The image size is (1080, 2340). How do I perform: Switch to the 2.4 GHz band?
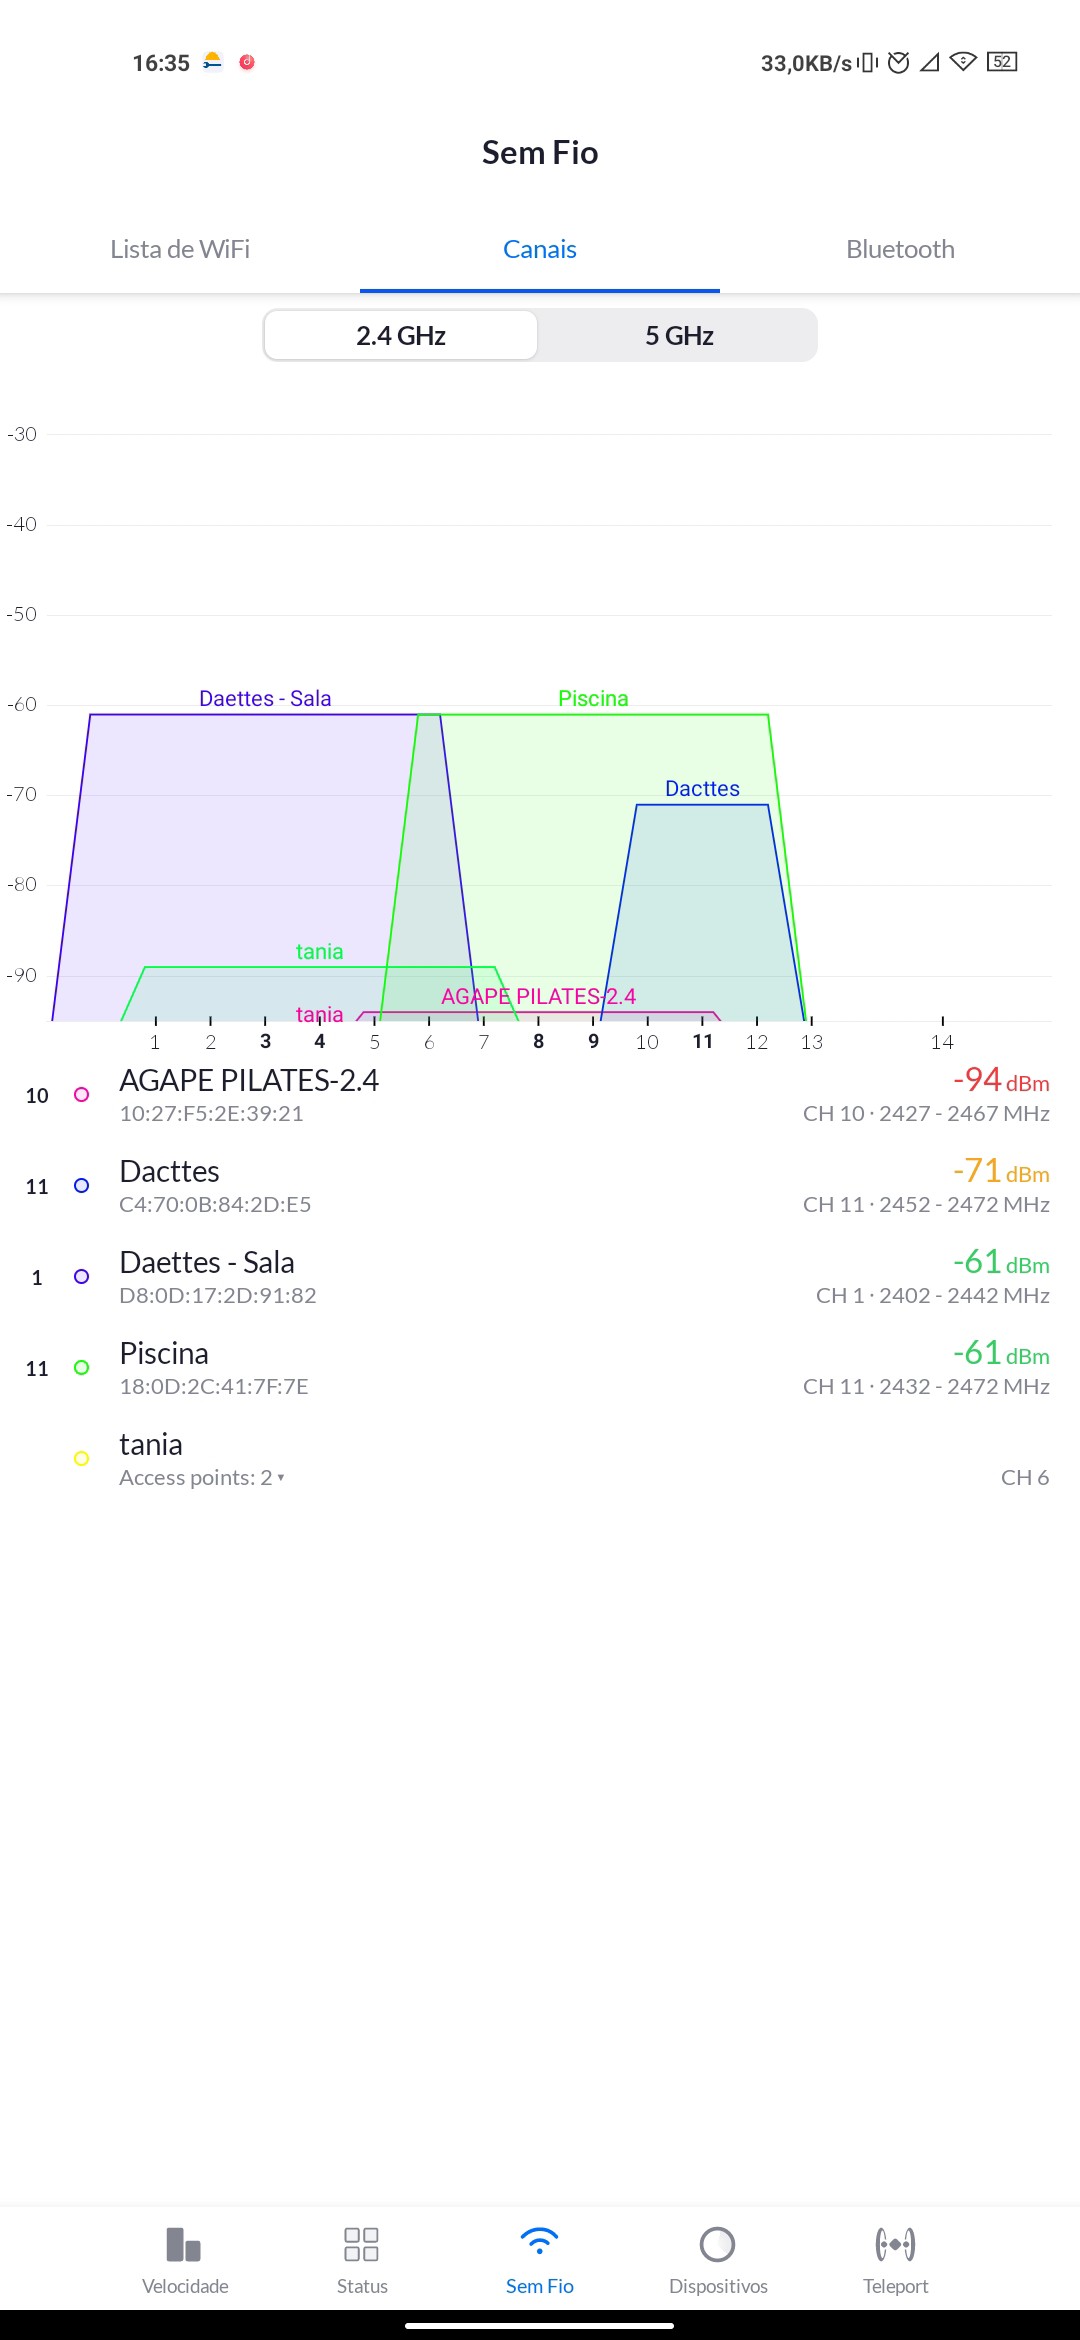(x=401, y=336)
